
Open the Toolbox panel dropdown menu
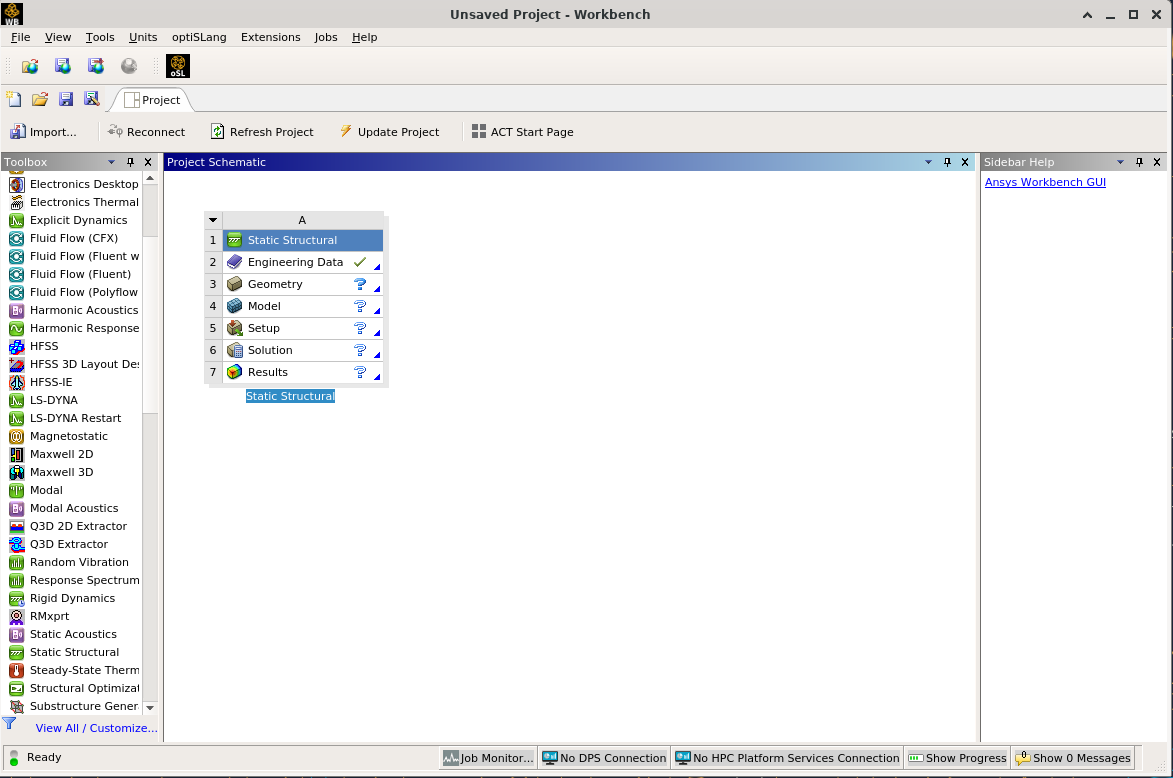(112, 162)
